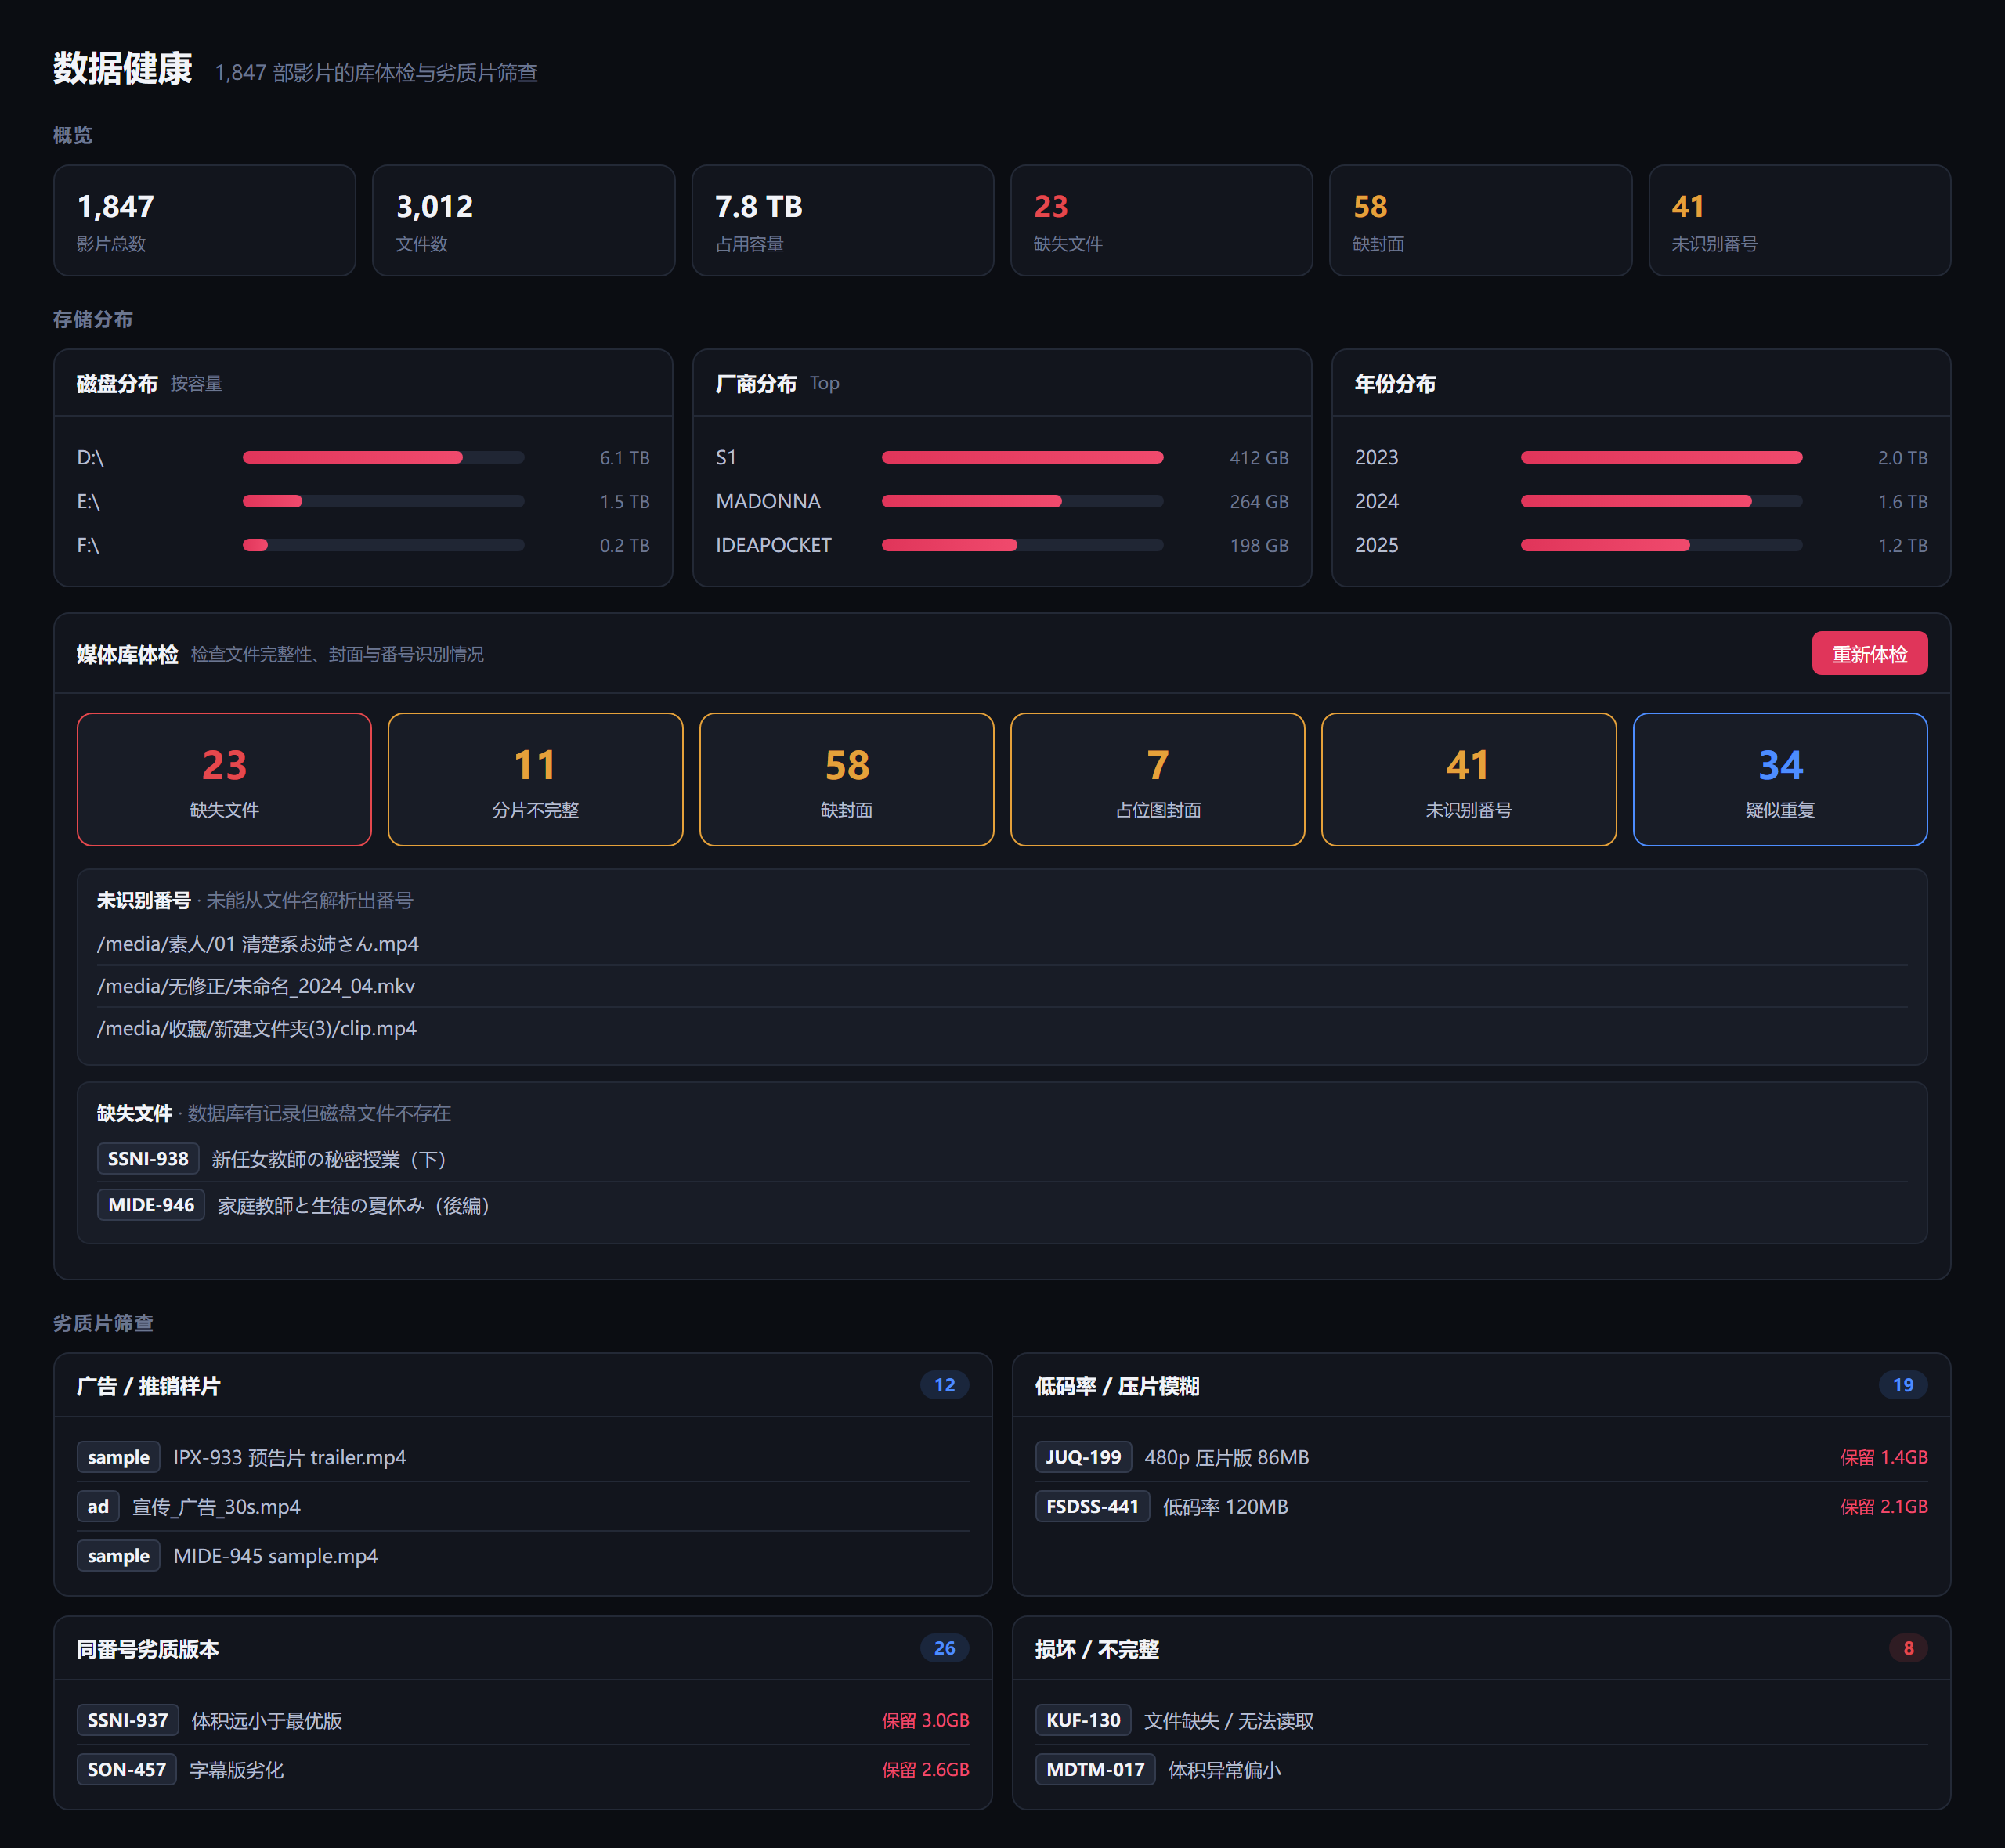
Task: Click the ad tag beside 宣传_广告_30s.mp4
Action: 98,1506
